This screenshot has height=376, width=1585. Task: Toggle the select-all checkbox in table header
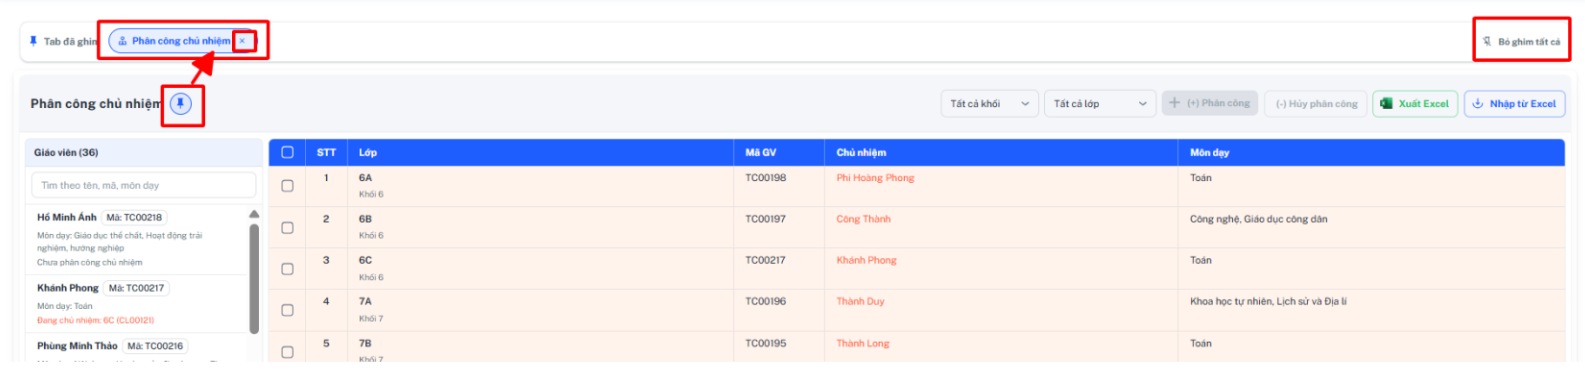pos(287,153)
